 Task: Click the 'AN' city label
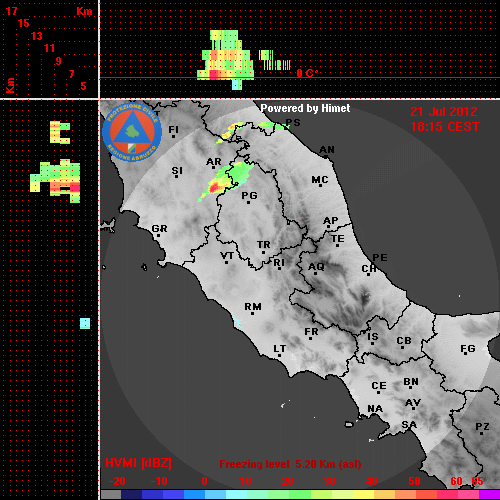coord(327,150)
